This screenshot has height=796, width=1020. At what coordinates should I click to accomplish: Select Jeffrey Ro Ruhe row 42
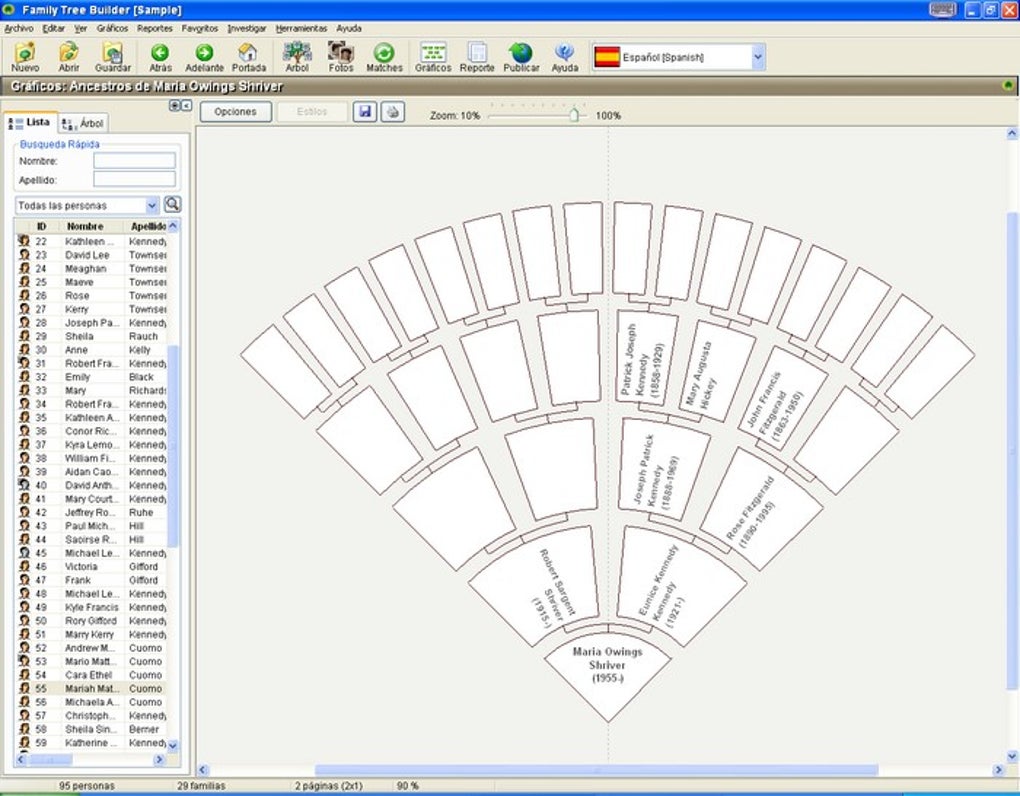[91, 512]
